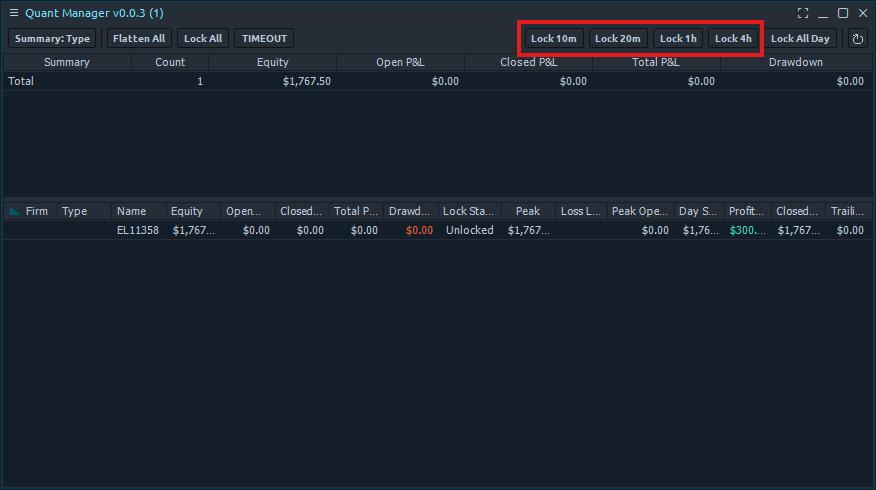Switch the Summary: Type grouping
876x490 pixels.
[x=52, y=39]
